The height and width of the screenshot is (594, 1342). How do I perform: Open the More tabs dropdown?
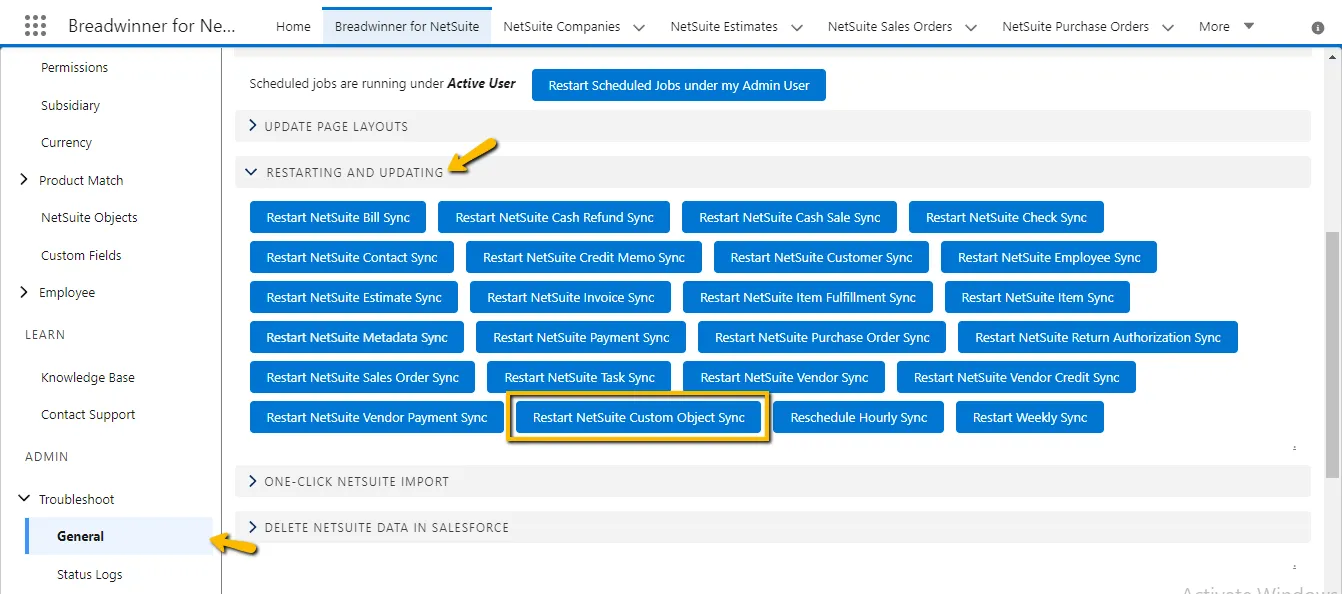click(x=1226, y=27)
